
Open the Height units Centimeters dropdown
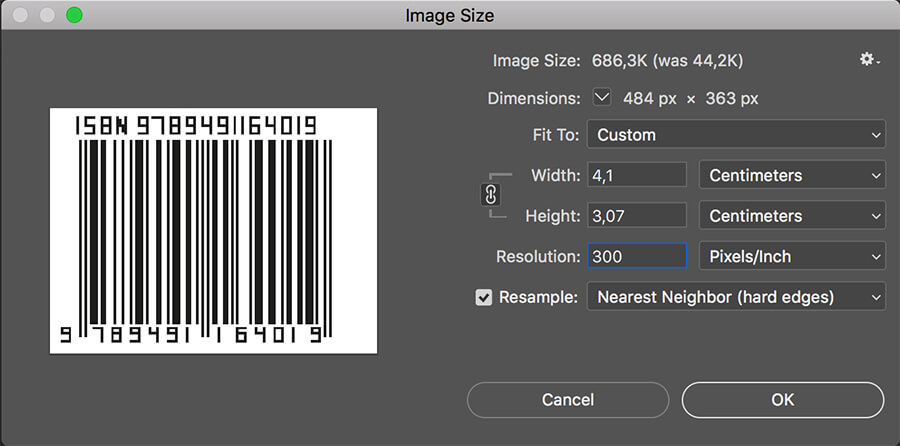792,216
